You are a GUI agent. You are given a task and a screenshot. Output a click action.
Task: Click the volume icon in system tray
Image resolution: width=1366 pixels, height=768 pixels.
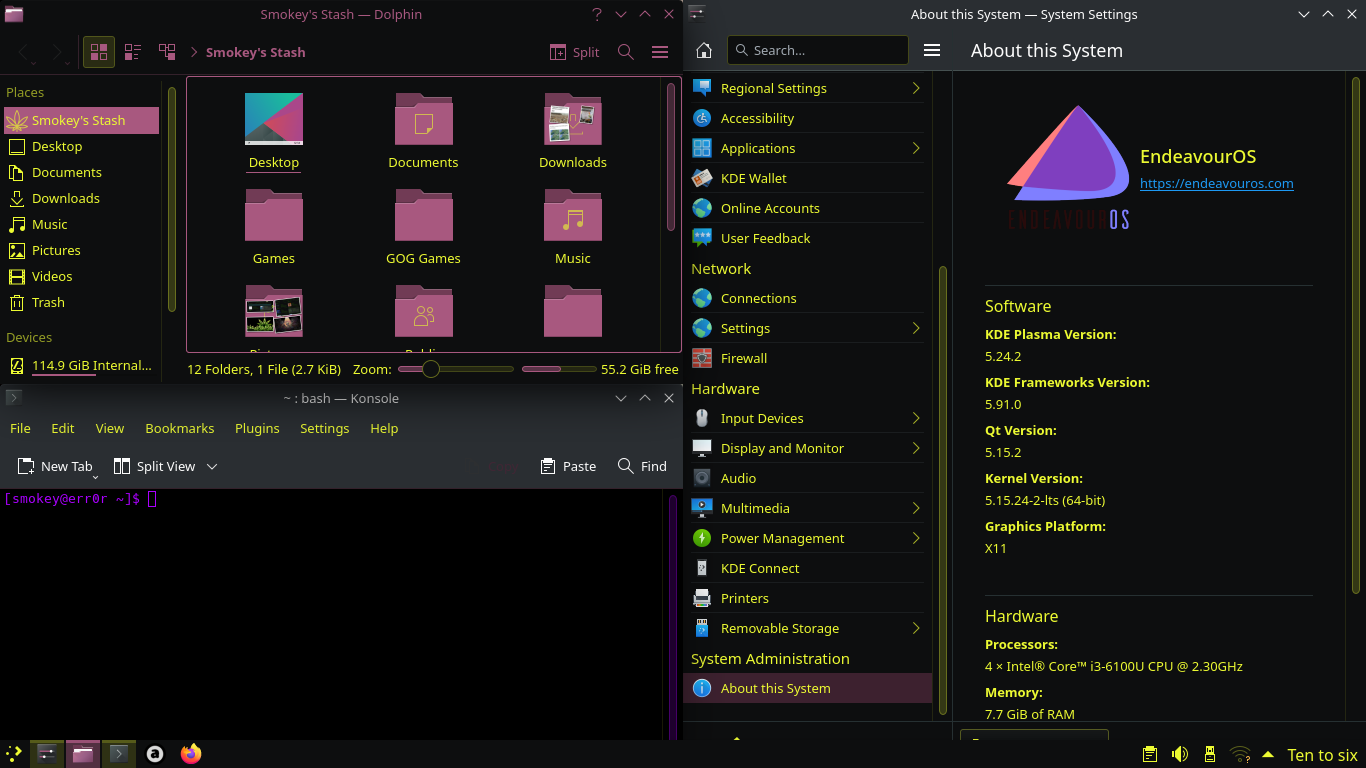pyautogui.click(x=1180, y=754)
